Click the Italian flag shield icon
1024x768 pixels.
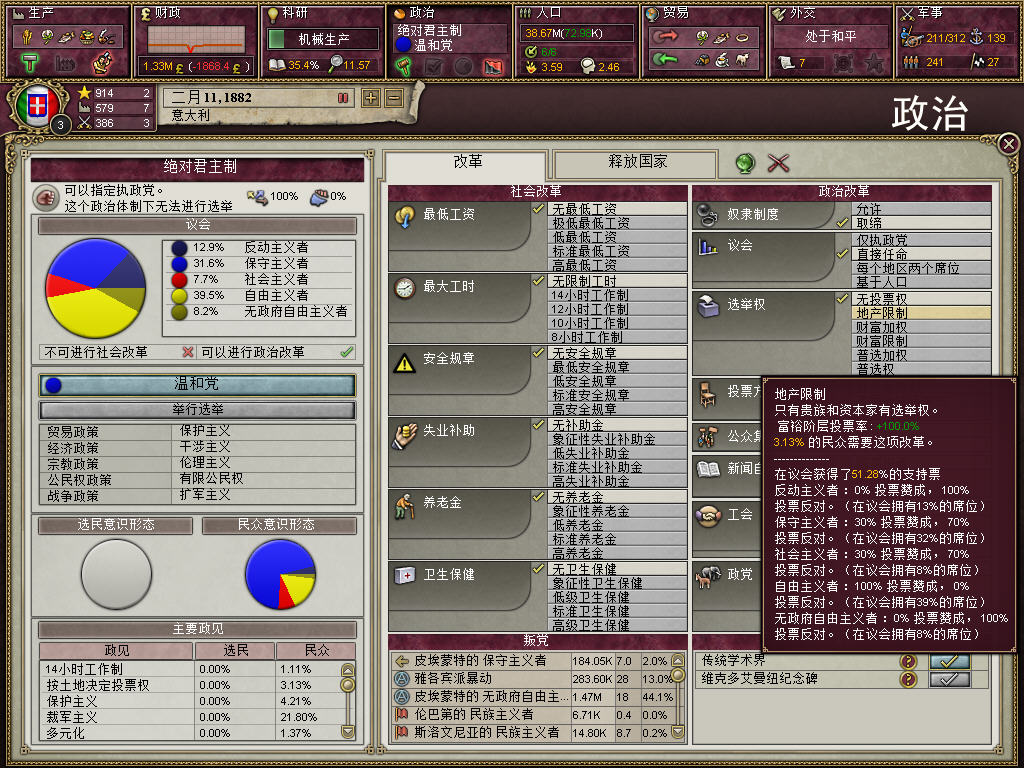click(38, 106)
